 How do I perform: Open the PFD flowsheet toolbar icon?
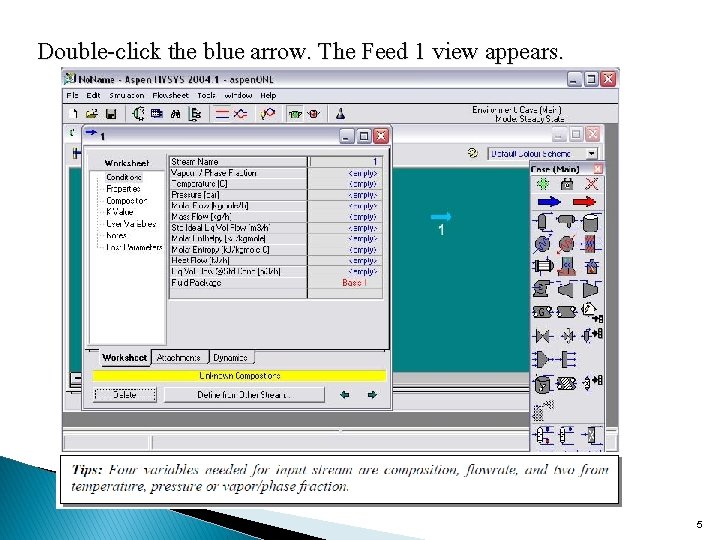138,113
